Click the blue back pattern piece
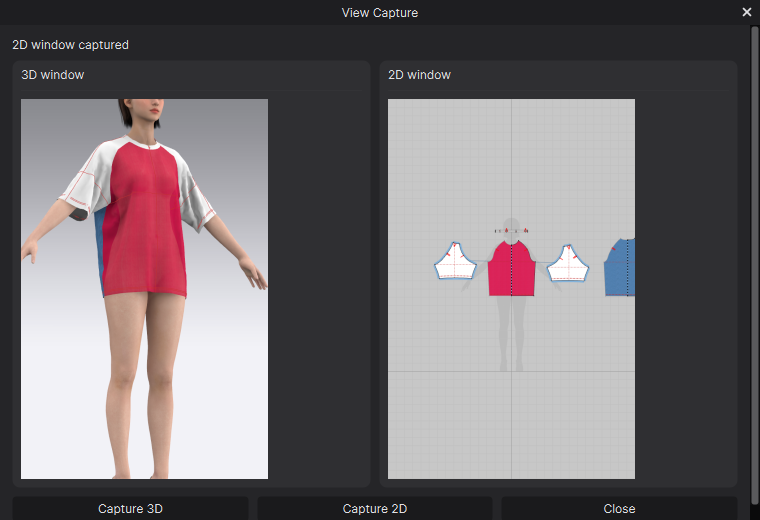The height and width of the screenshot is (520, 760). (620, 267)
